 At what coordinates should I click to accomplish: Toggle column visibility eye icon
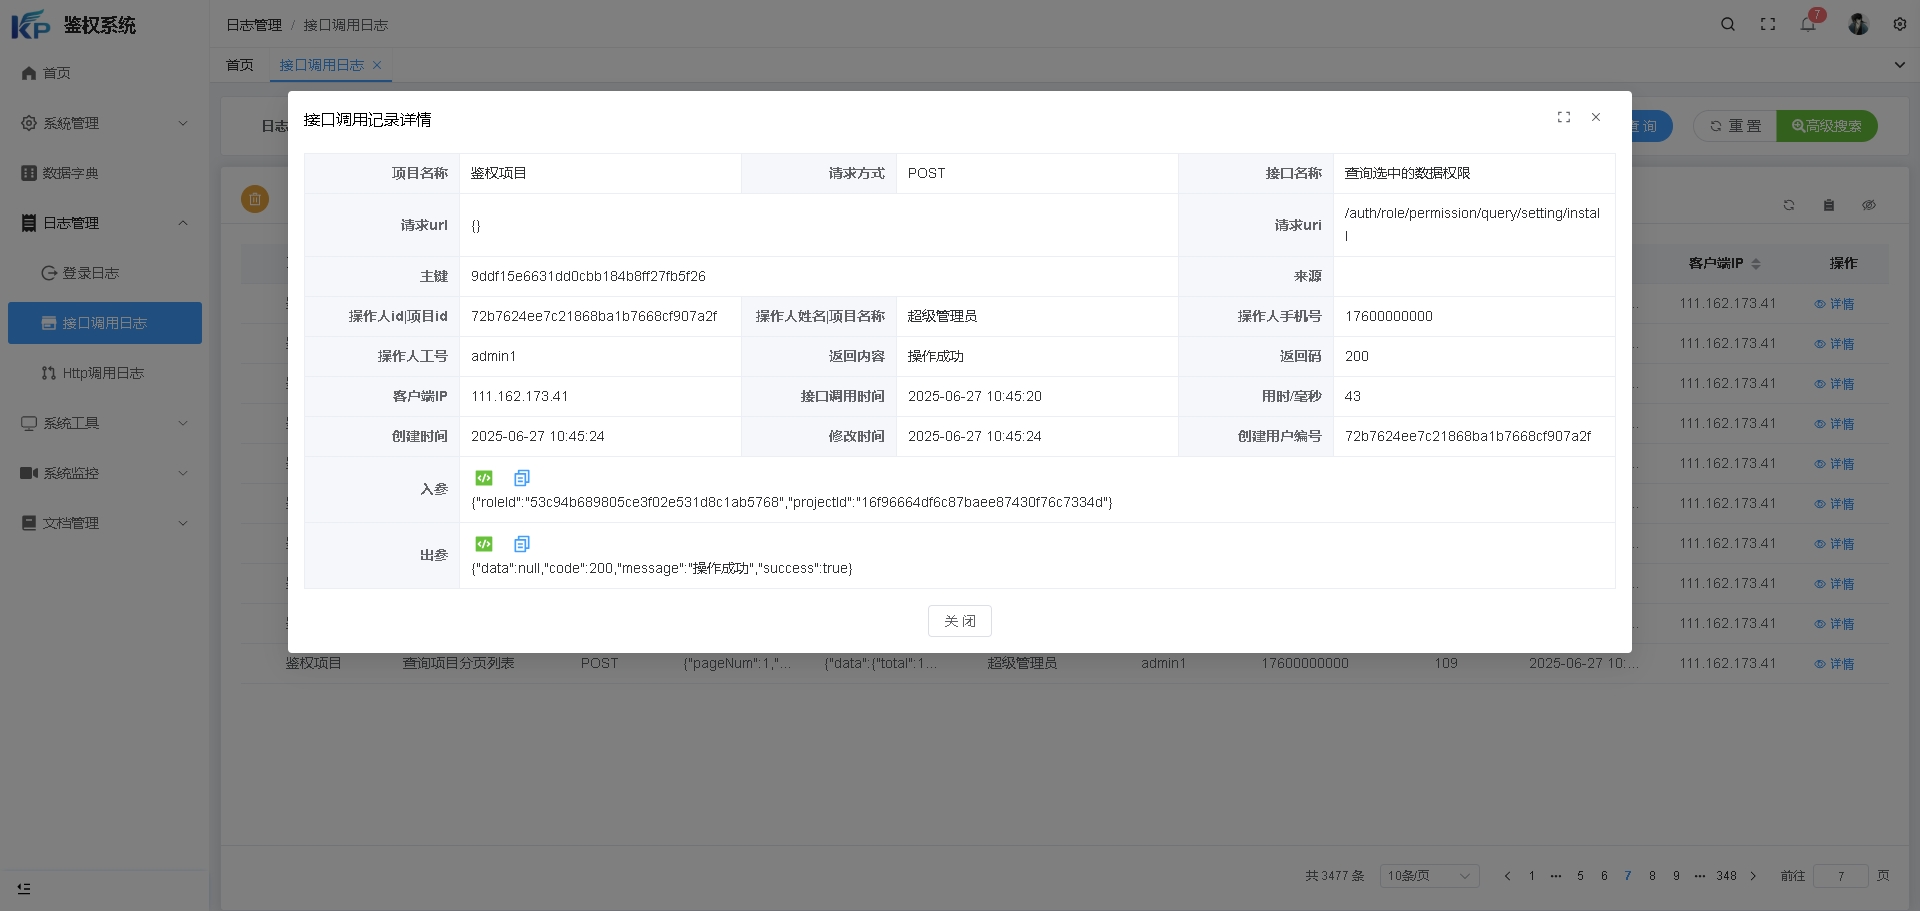tap(1868, 205)
